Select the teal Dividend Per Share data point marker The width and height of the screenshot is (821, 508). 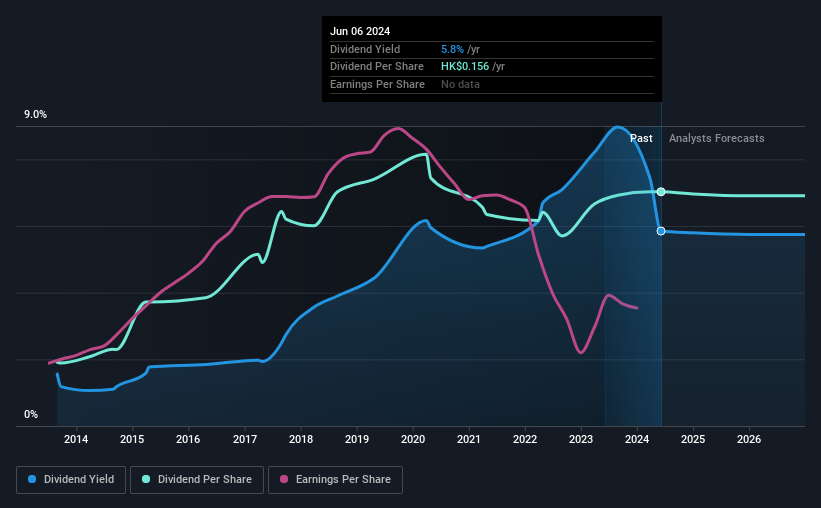(661, 192)
